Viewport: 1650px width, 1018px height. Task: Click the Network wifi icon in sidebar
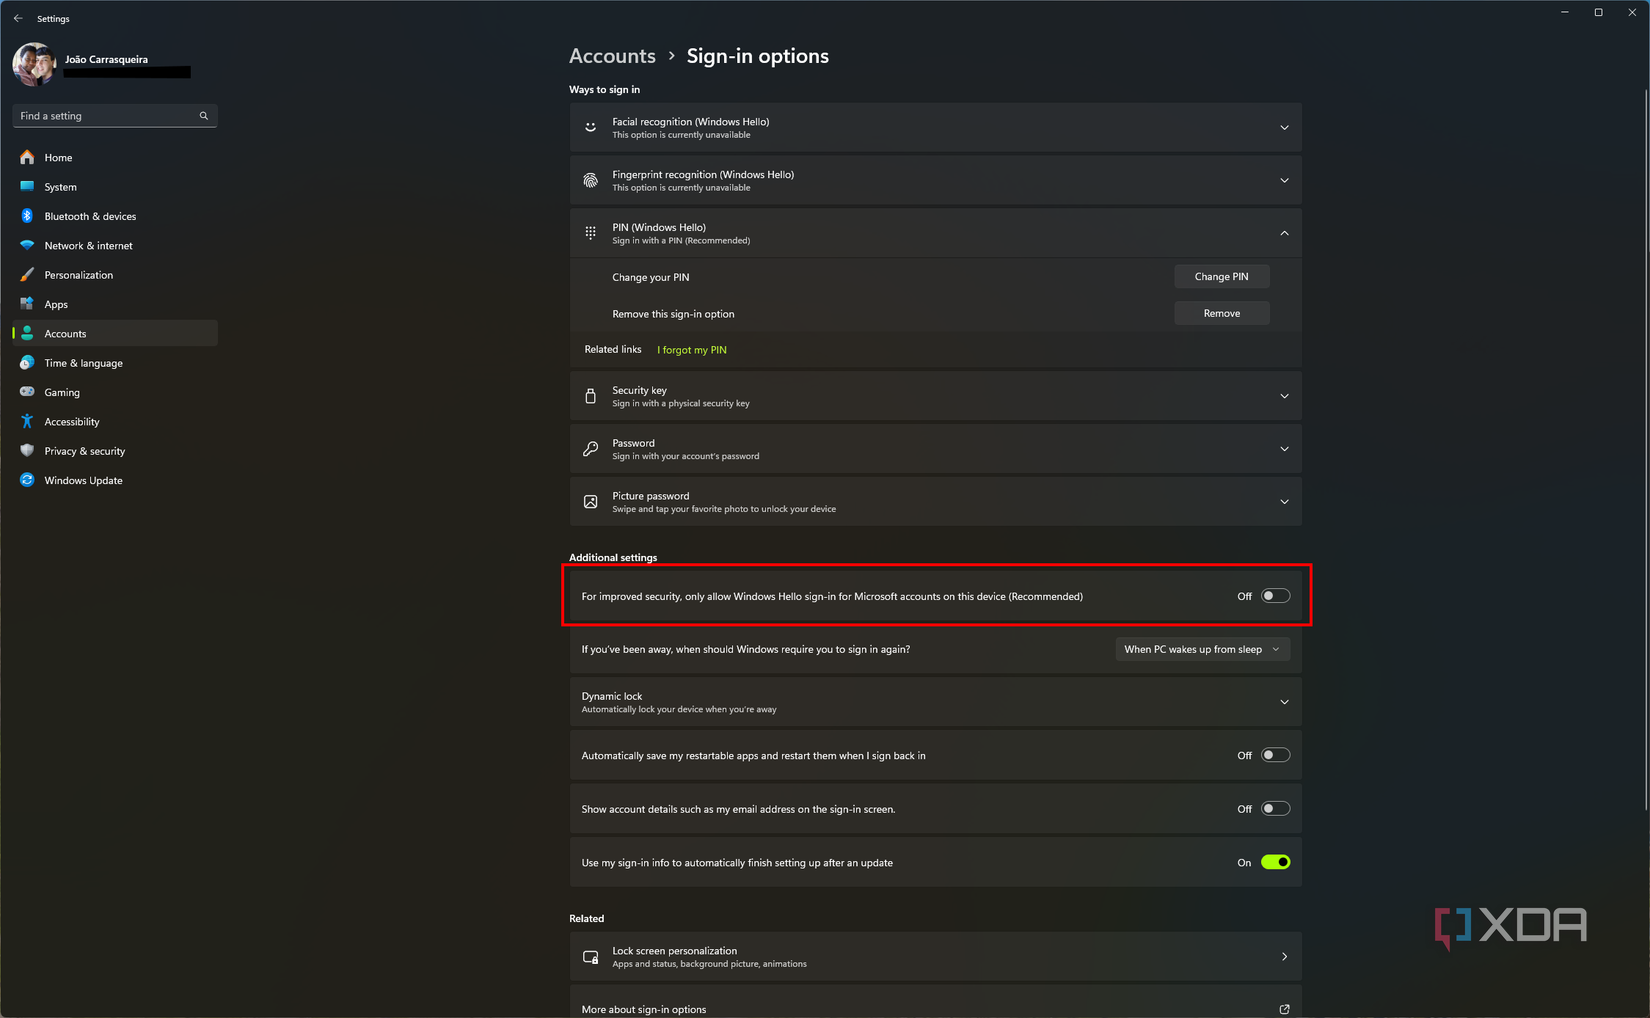point(27,245)
